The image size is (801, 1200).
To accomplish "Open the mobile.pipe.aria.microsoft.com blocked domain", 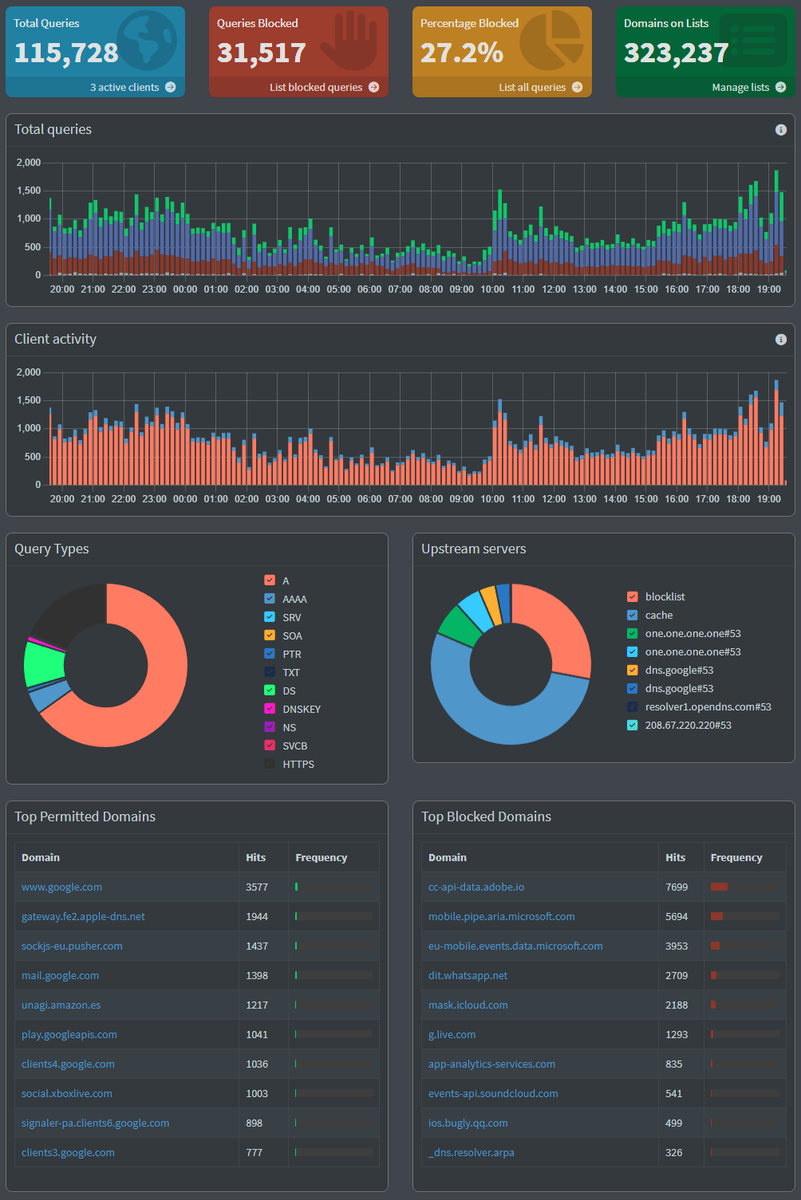I will click(501, 916).
